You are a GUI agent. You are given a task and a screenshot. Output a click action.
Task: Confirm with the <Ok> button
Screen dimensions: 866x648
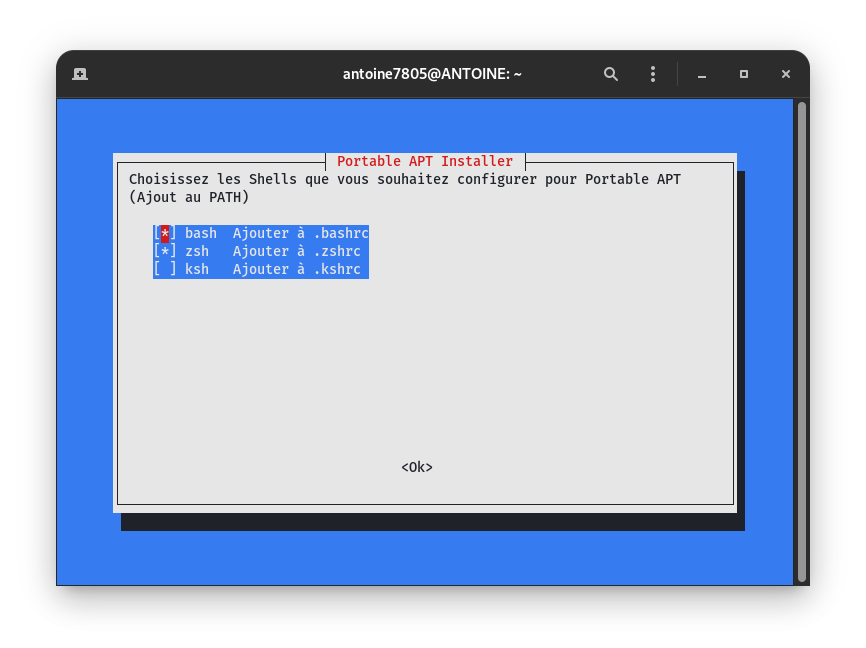pyautogui.click(x=417, y=467)
